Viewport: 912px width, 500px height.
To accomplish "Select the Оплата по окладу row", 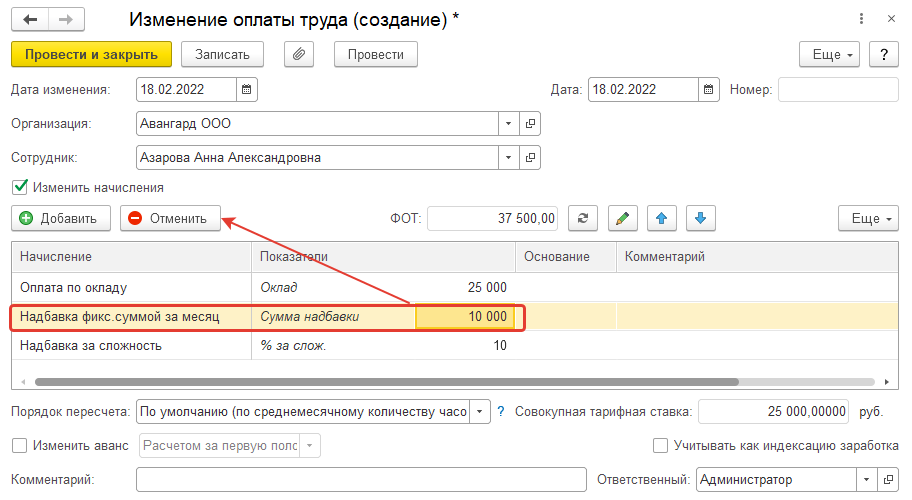I will (455, 287).
